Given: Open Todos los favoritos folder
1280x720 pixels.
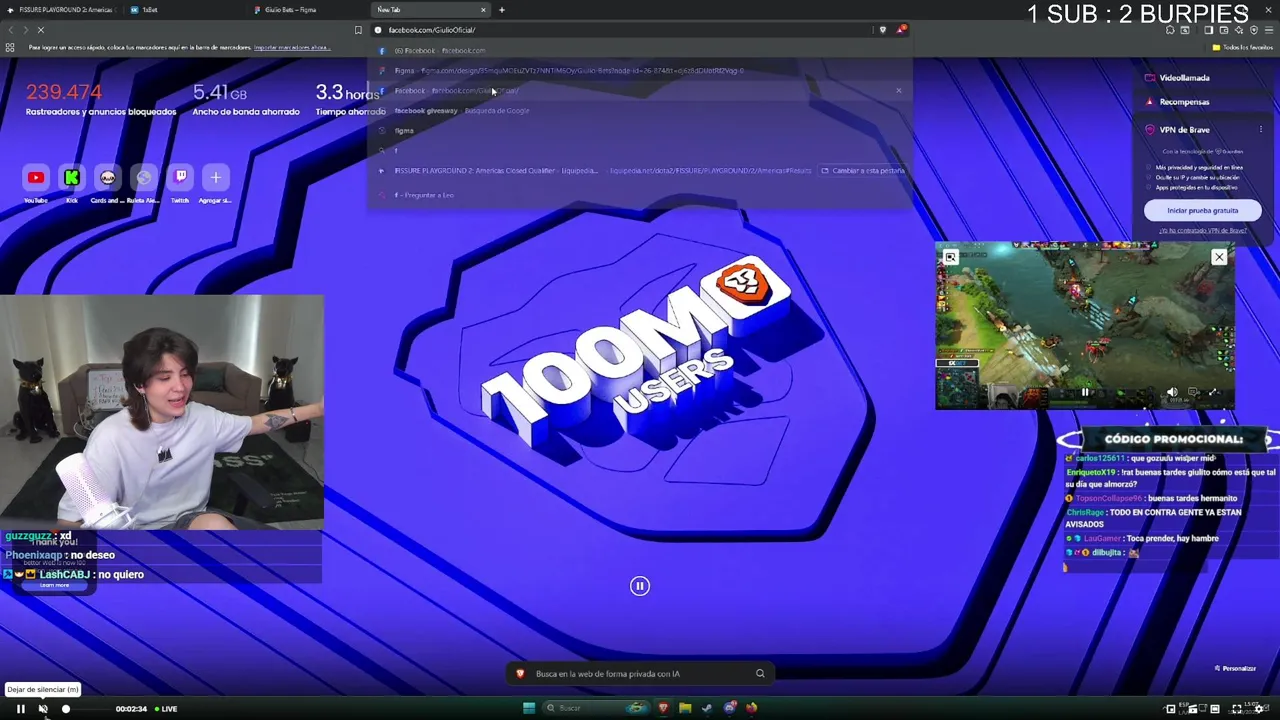Looking at the screenshot, I should (1243, 47).
